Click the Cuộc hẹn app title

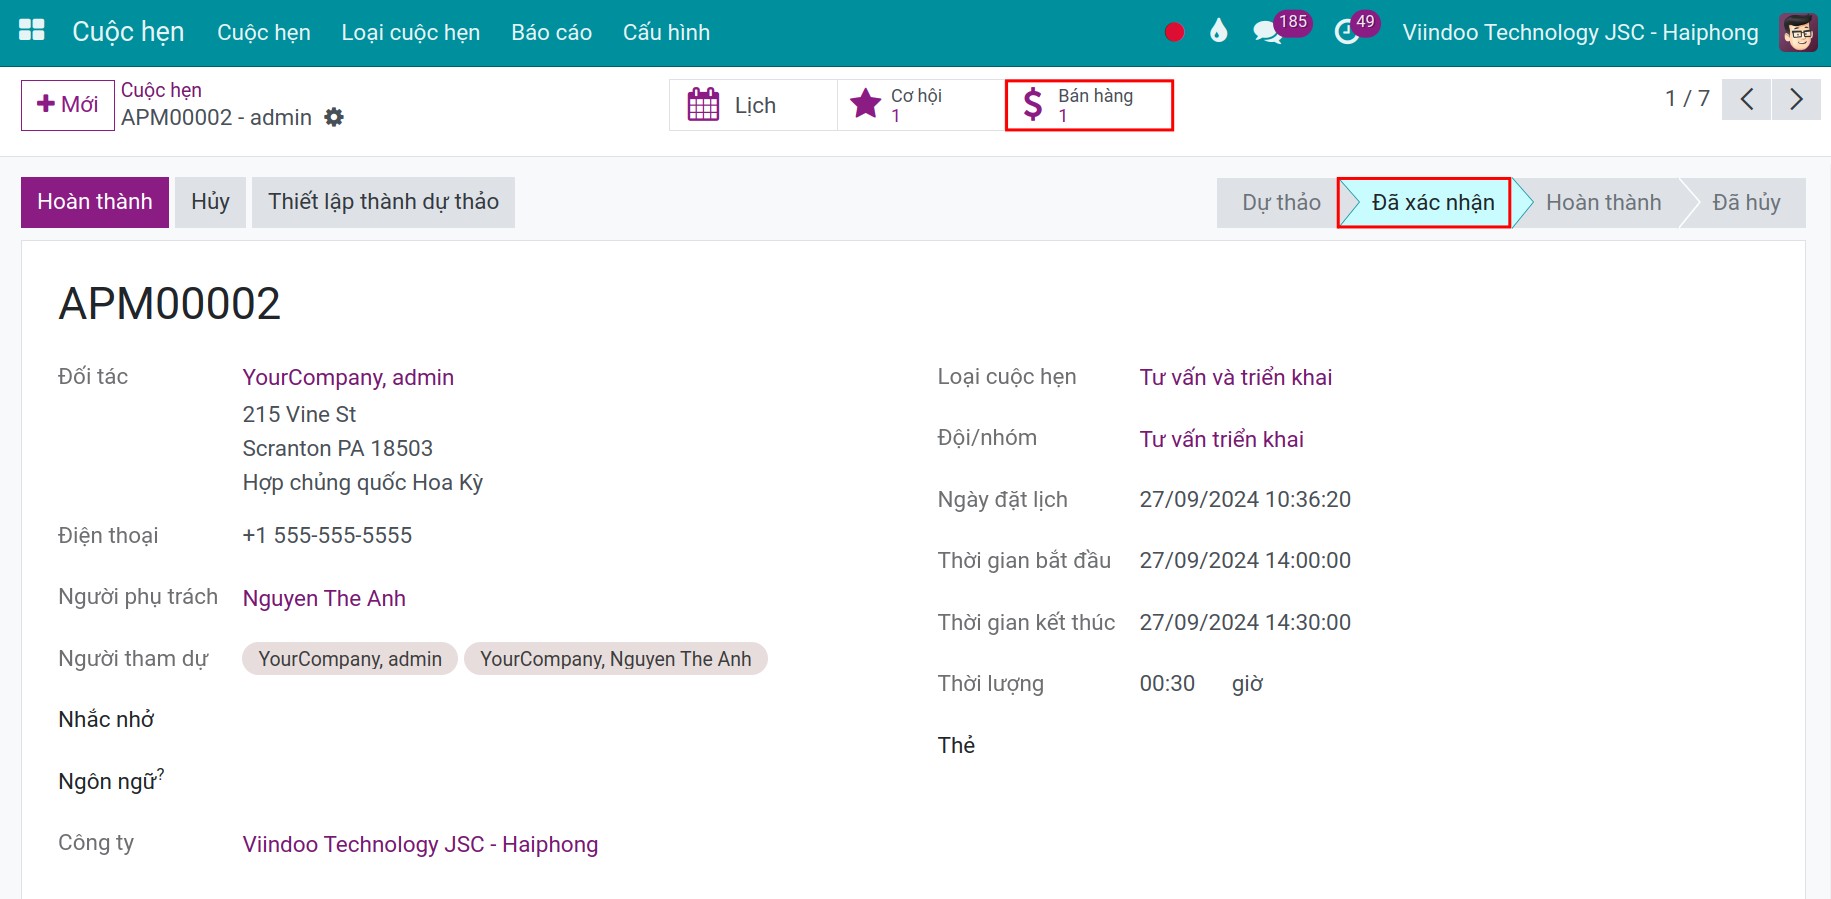coord(128,32)
